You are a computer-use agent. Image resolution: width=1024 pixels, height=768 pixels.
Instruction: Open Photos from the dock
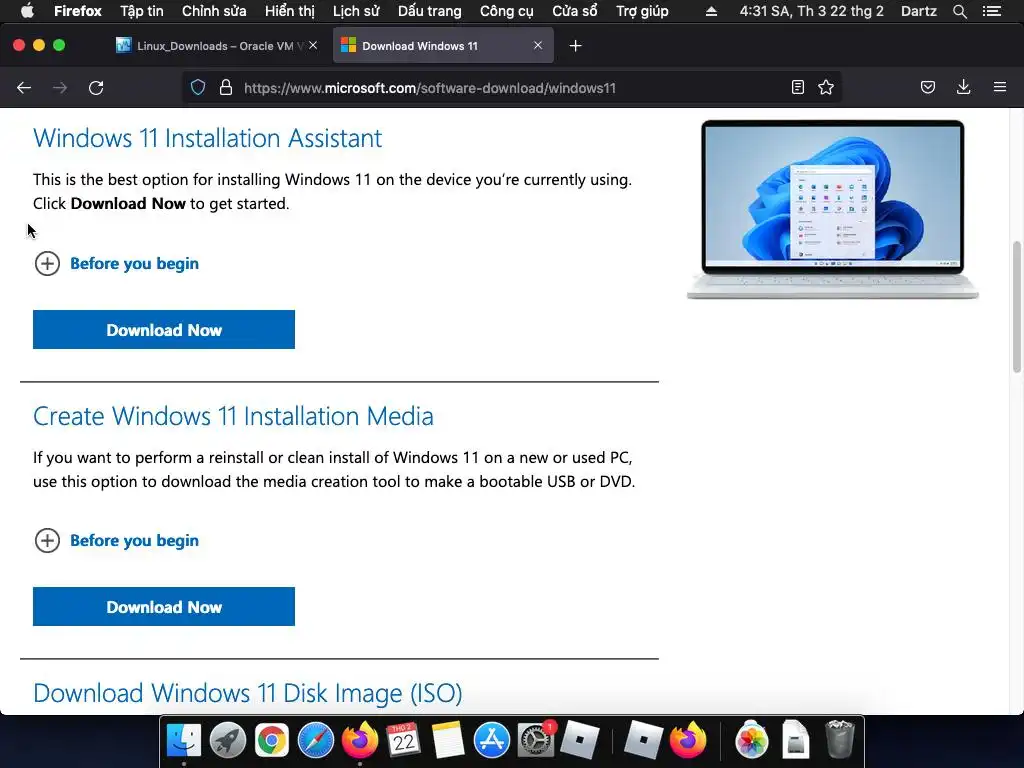[752, 740]
